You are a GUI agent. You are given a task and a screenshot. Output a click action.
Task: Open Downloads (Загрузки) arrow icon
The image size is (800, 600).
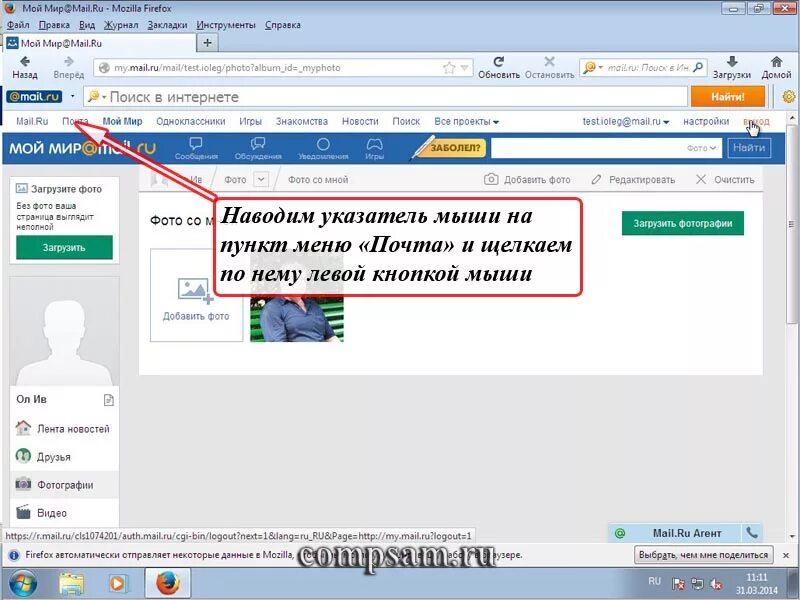(x=732, y=62)
